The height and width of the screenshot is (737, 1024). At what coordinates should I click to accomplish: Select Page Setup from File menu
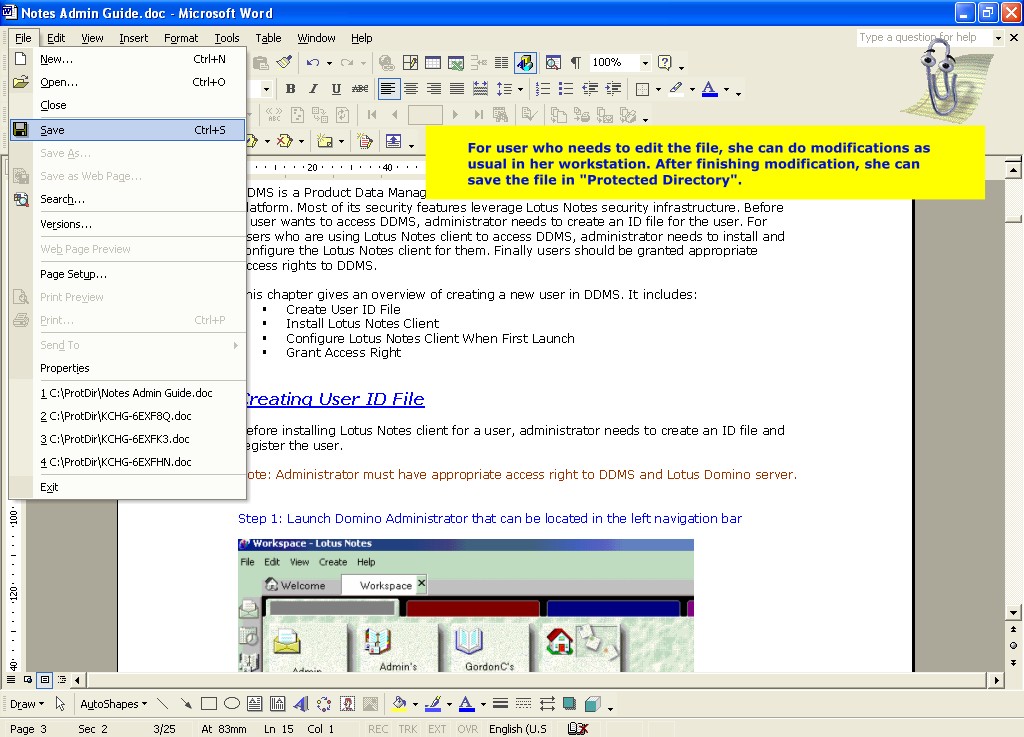(73, 274)
